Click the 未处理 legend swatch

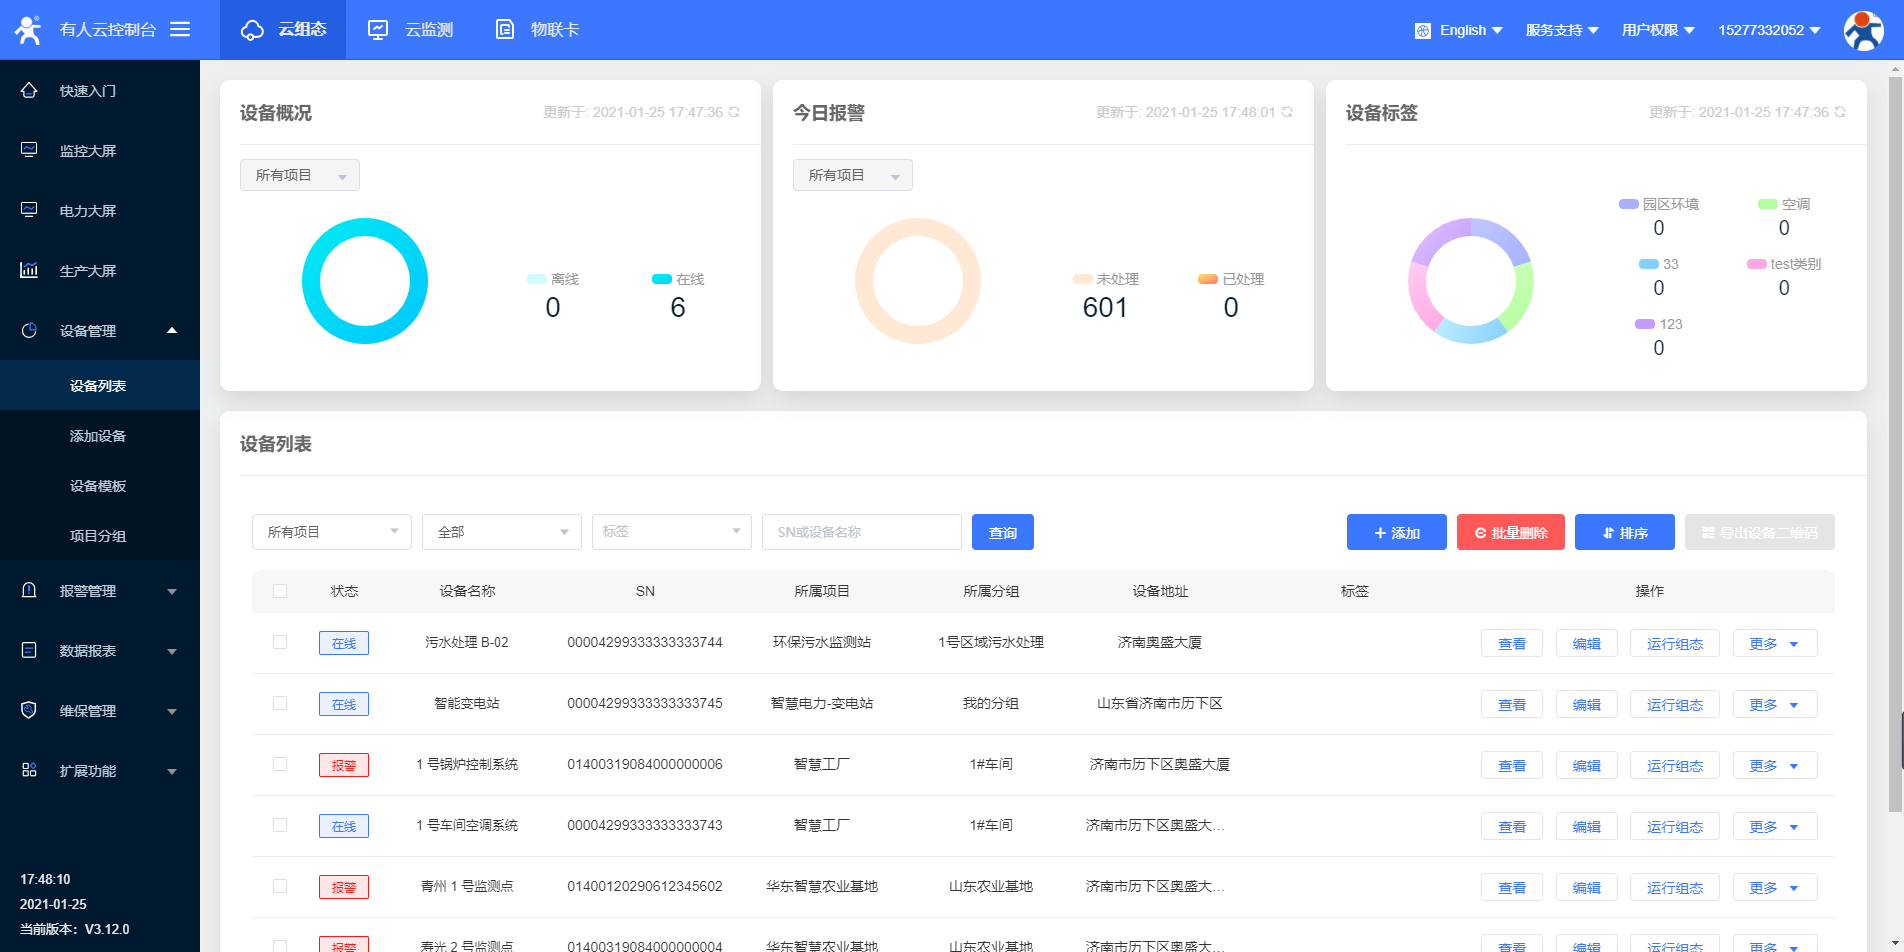click(1082, 279)
